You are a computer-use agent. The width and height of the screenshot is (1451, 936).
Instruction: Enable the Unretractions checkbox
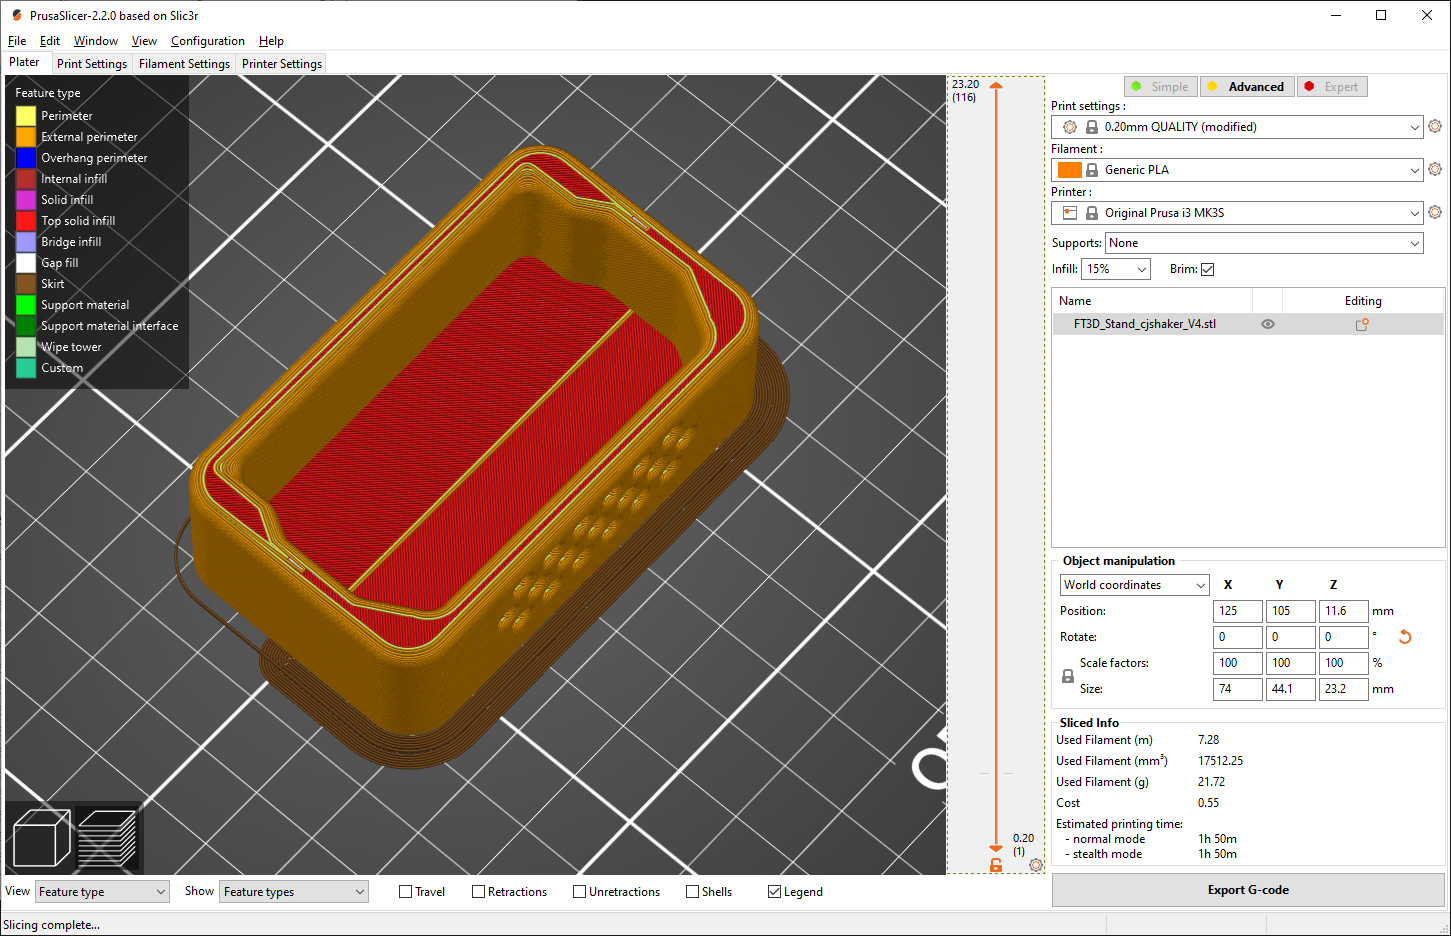tap(579, 892)
